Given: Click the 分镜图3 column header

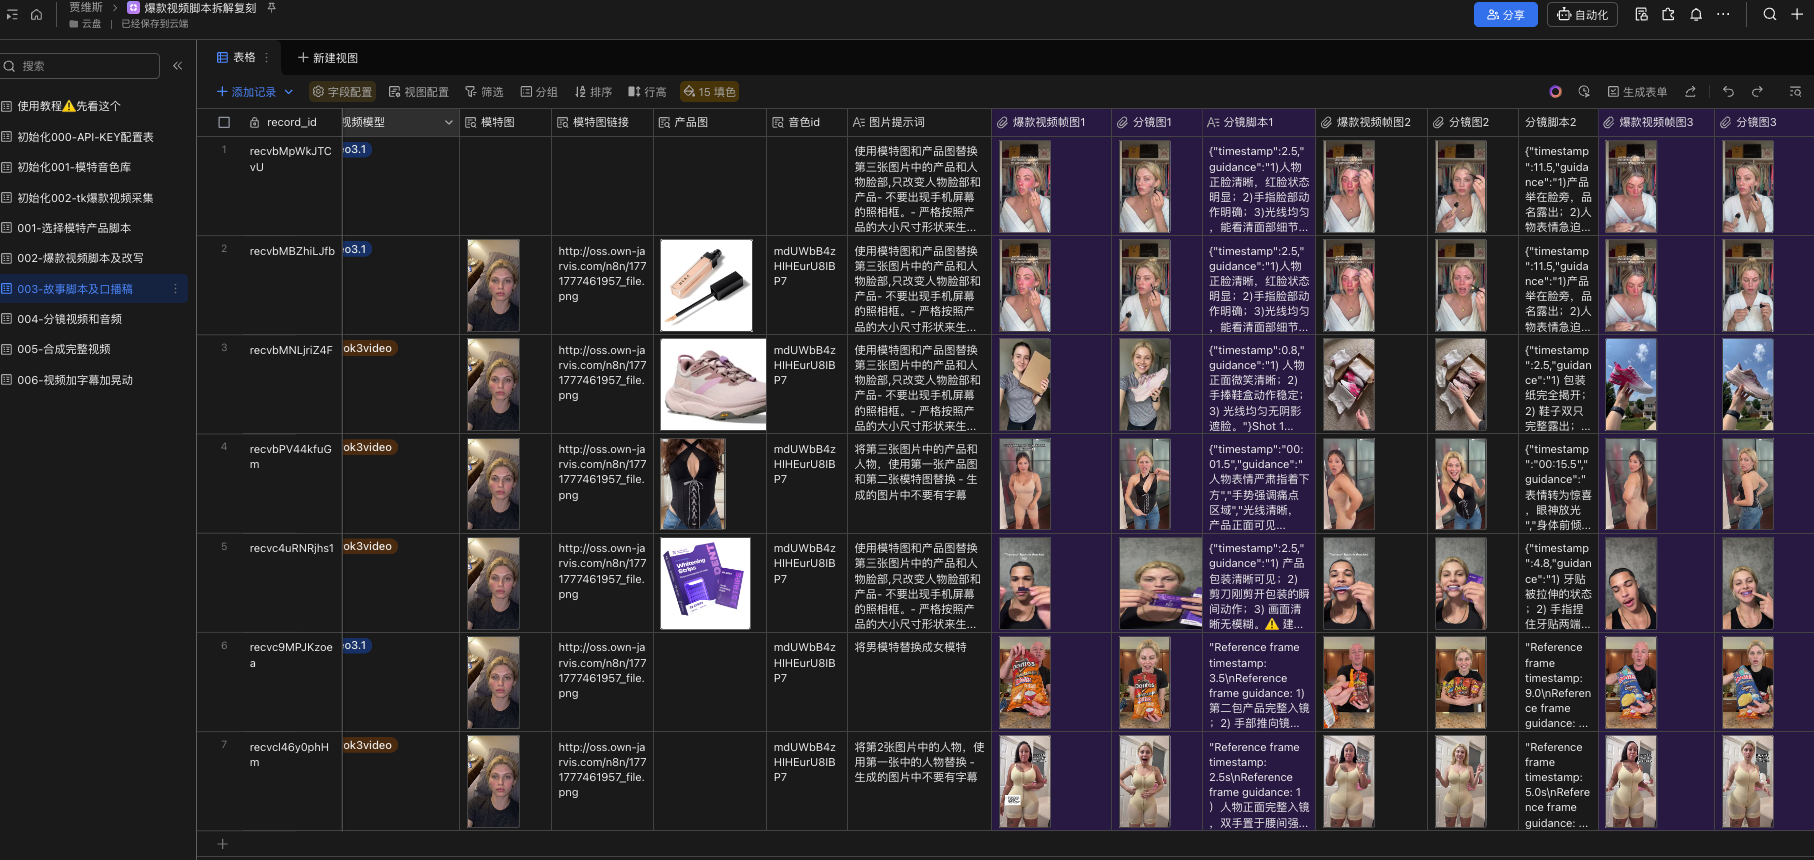Looking at the screenshot, I should click(x=1763, y=122).
